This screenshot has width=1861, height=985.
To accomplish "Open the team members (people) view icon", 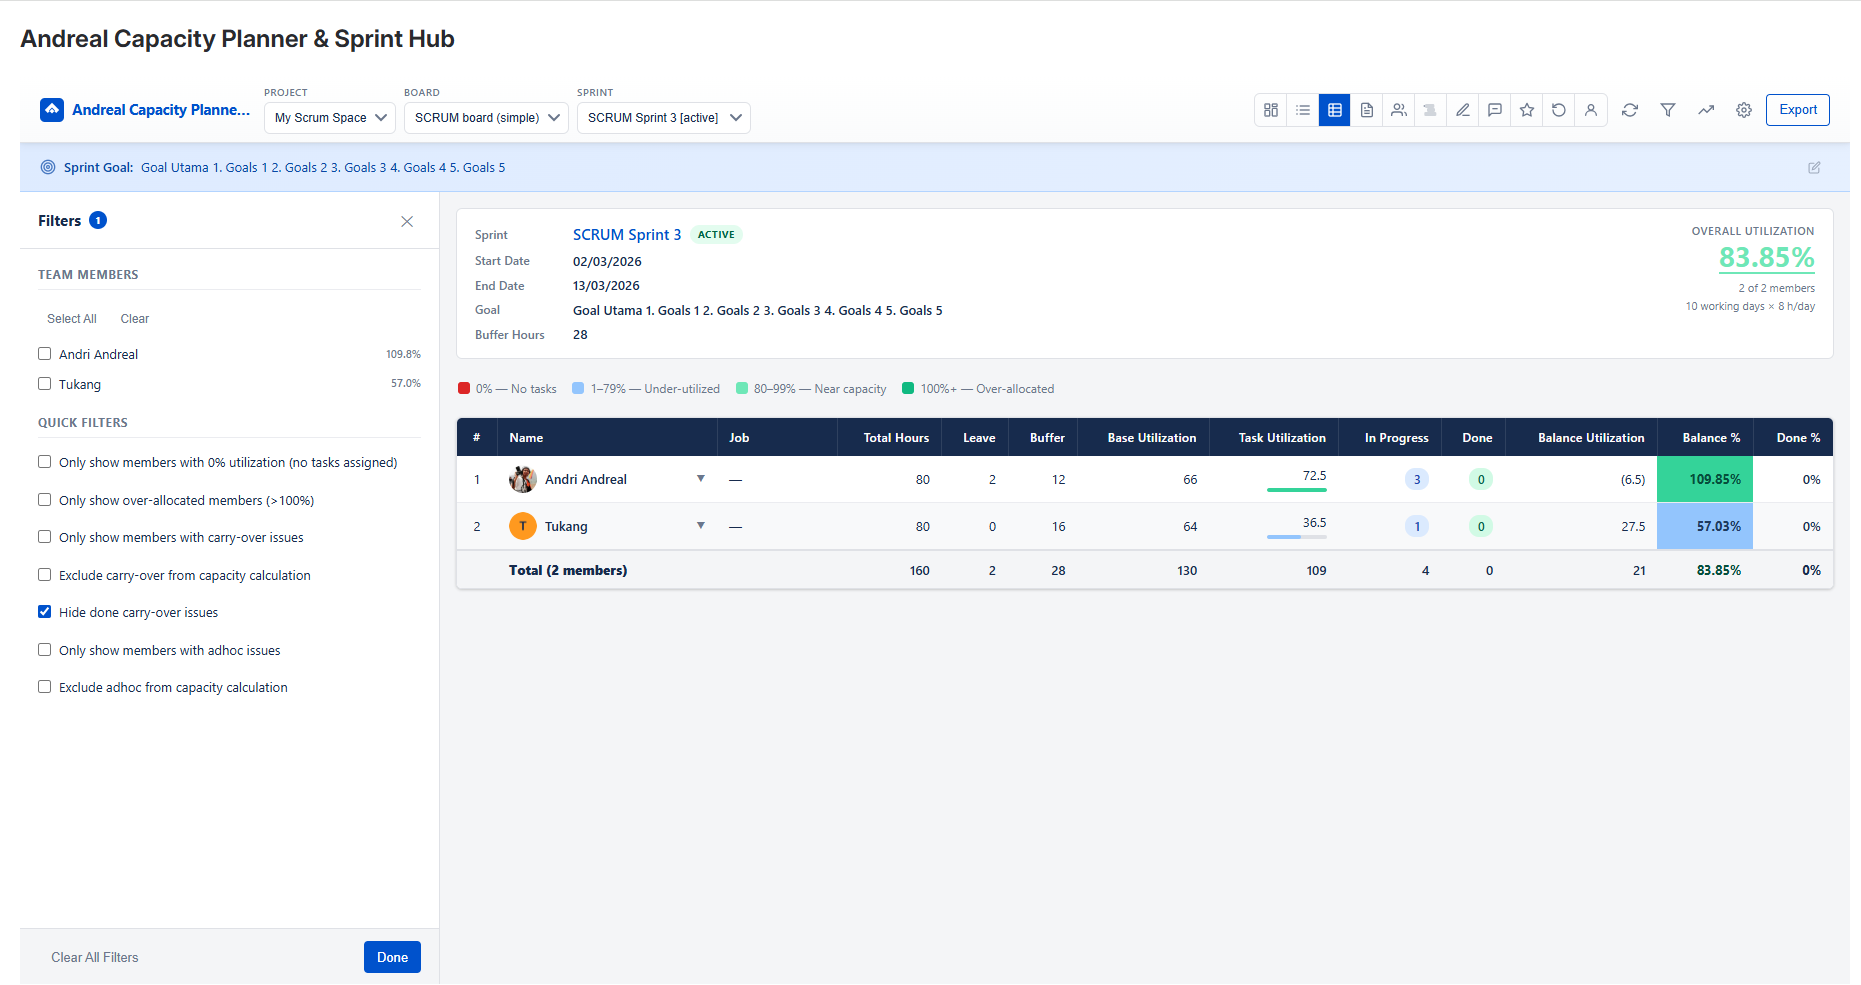I will [1398, 110].
